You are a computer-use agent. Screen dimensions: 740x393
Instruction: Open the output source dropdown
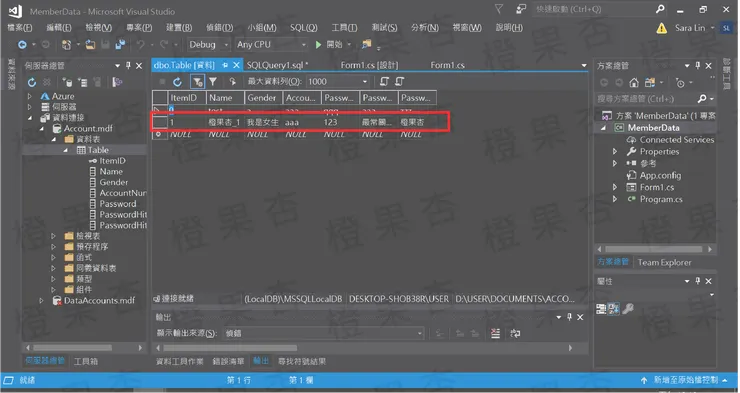click(323, 333)
